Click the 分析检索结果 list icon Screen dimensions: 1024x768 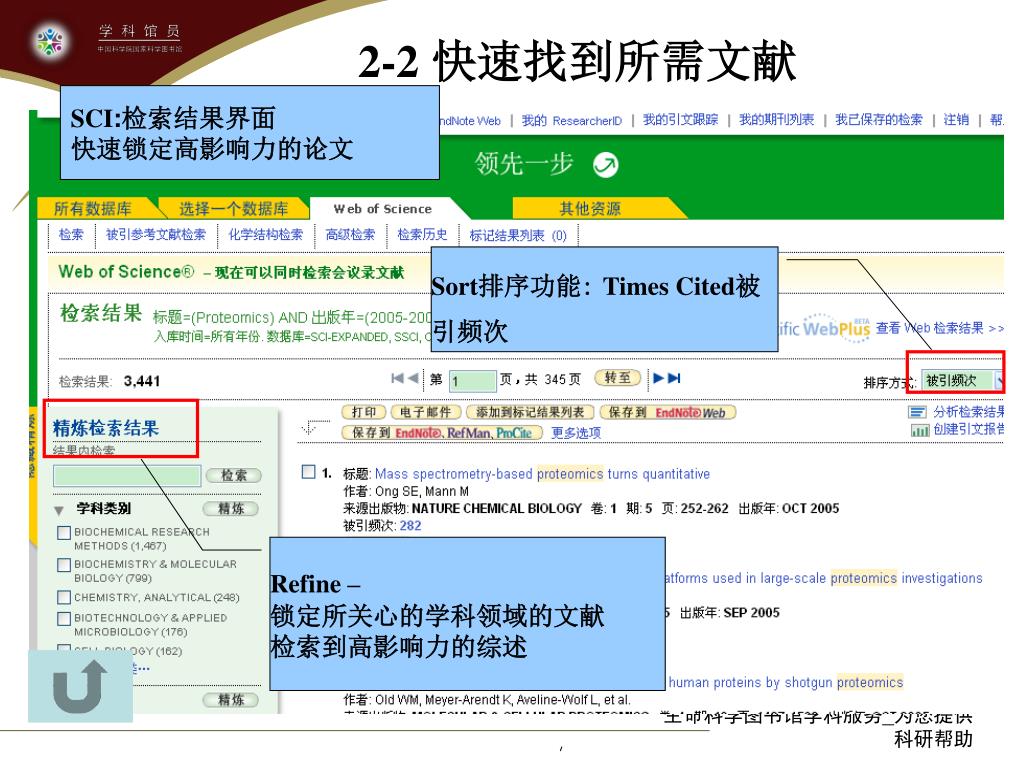pyautogui.click(x=918, y=412)
